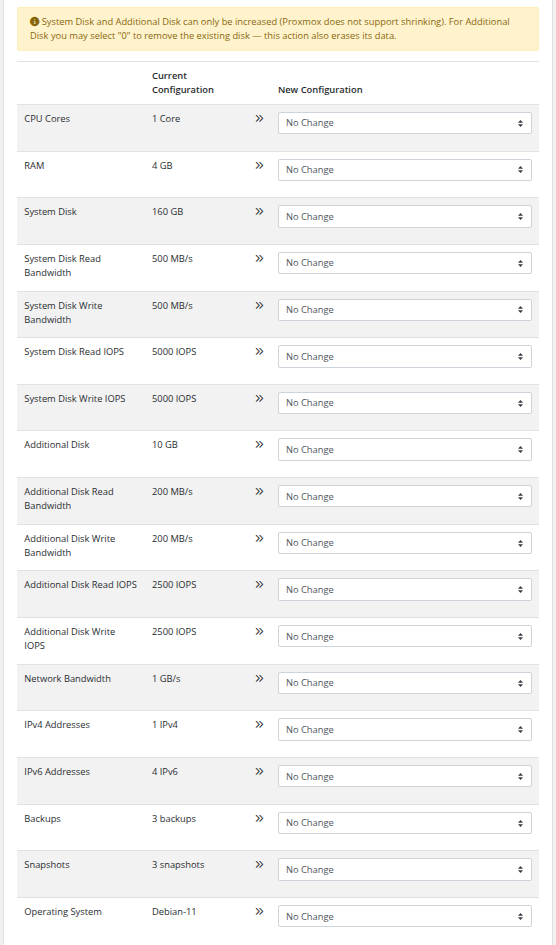Open the Network Bandwidth dropdown

[404, 683]
